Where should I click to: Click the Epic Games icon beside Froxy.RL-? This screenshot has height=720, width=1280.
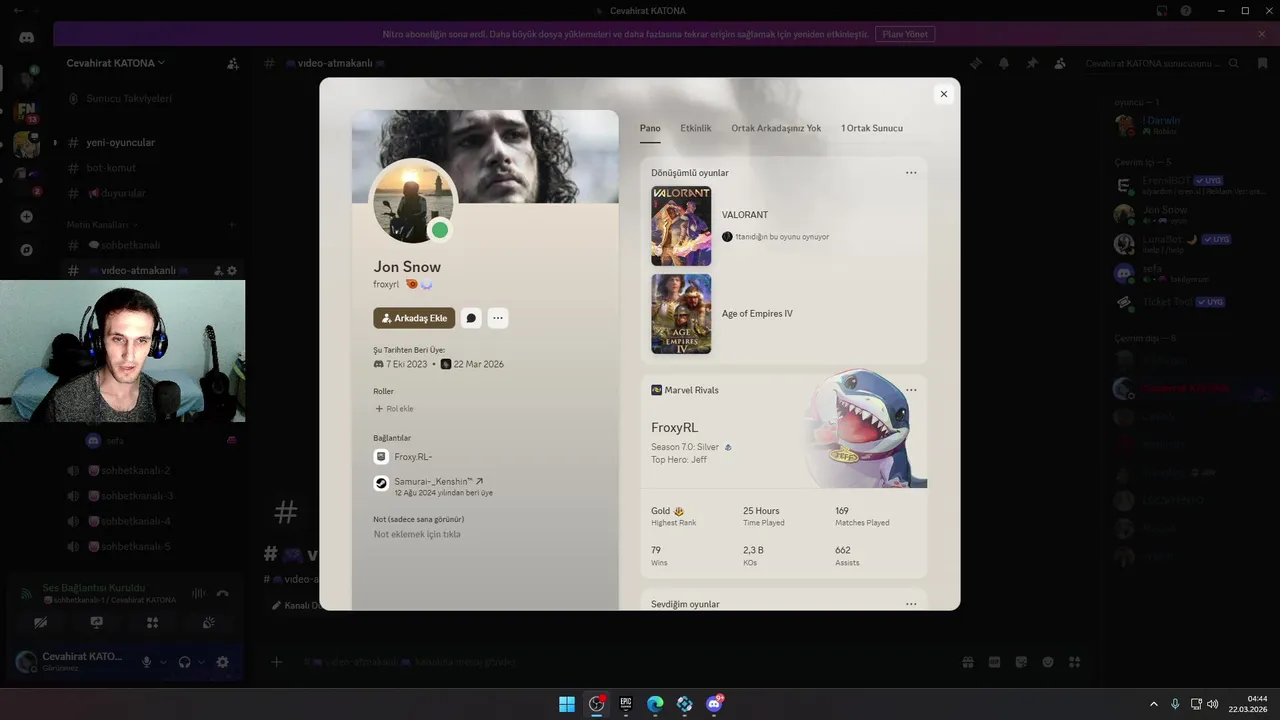point(381,457)
